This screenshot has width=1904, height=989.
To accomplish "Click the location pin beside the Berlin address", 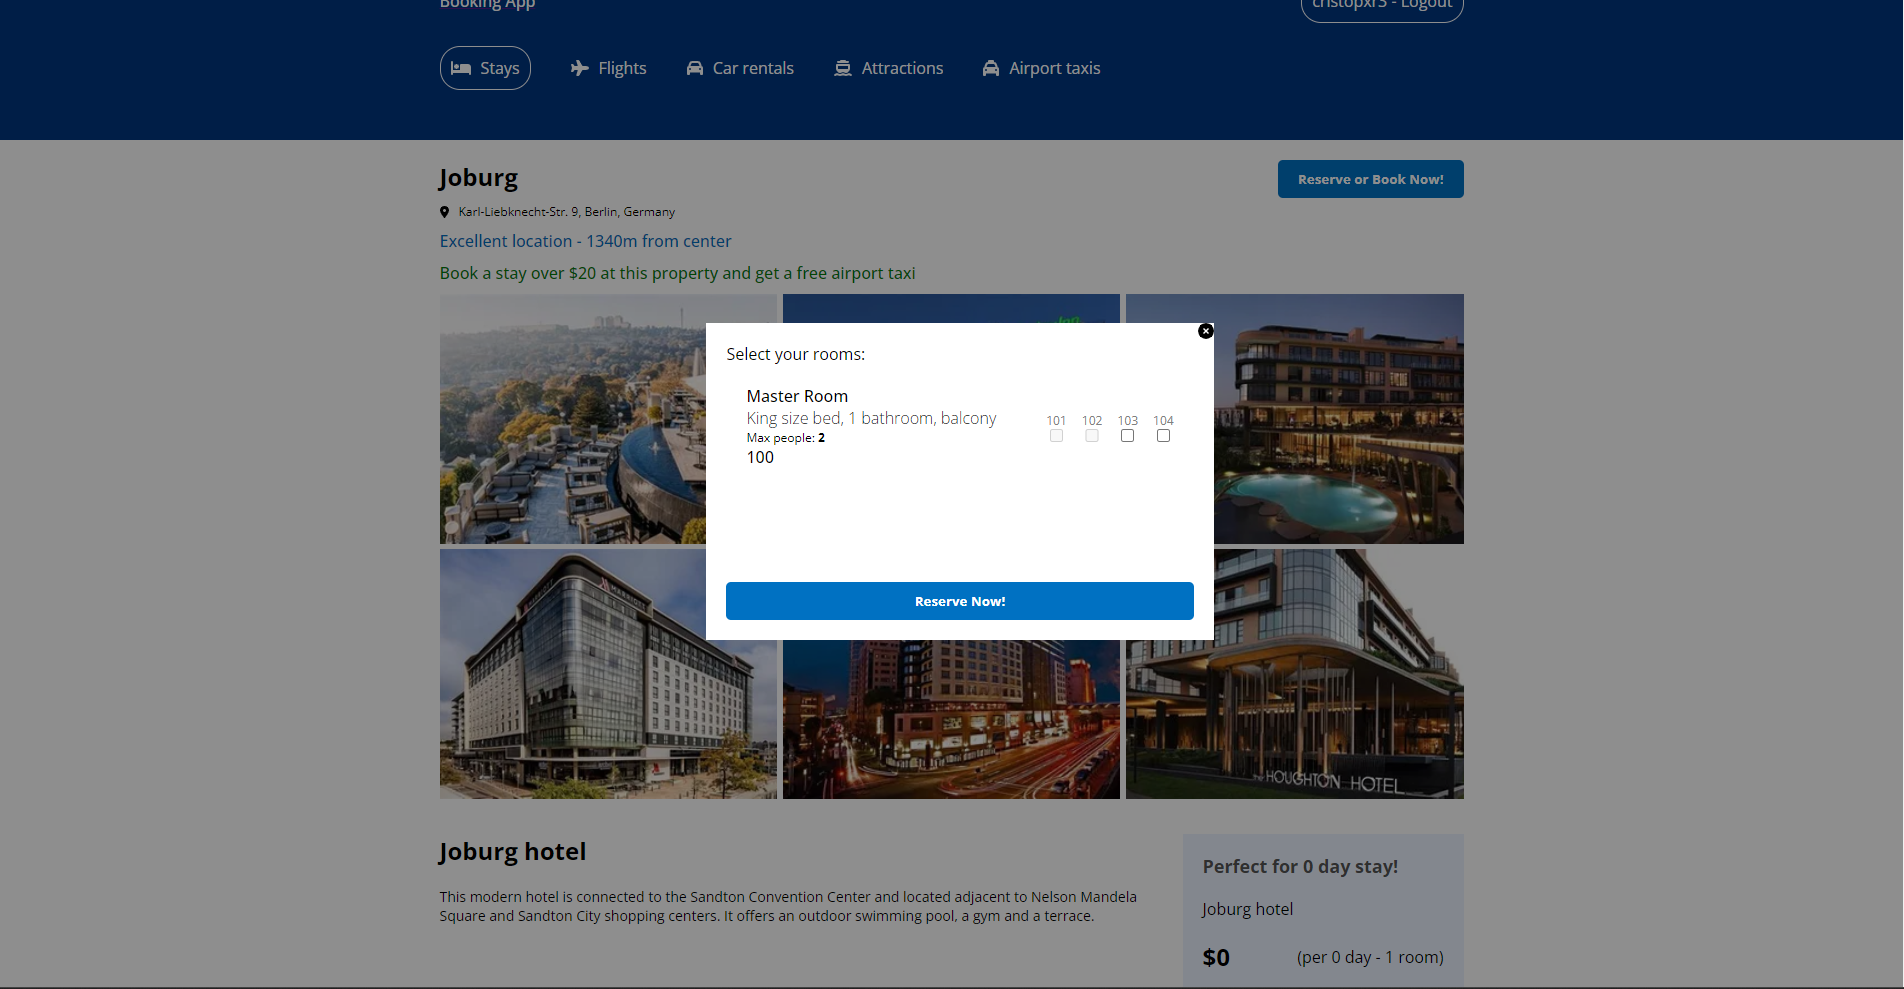I will (x=445, y=211).
